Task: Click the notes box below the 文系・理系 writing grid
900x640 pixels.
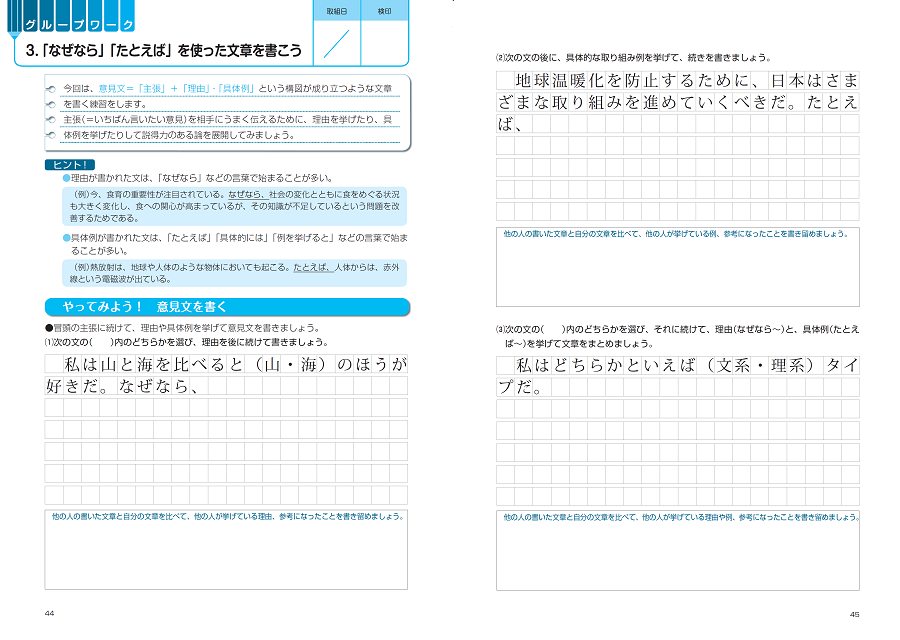Action: pos(678,550)
